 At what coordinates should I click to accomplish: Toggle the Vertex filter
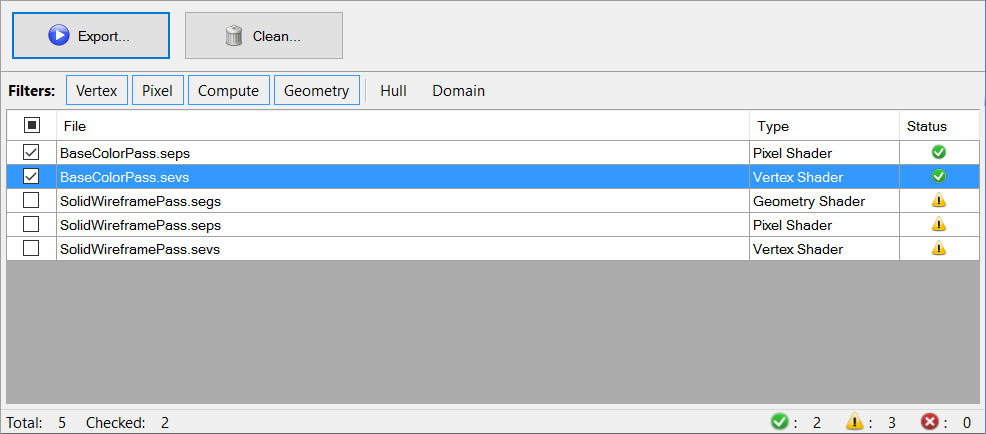click(x=97, y=91)
